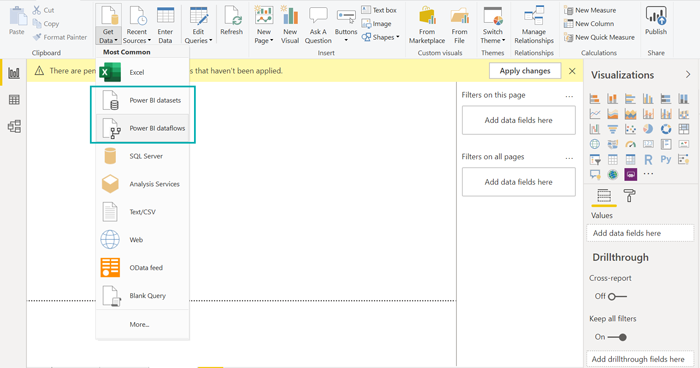
Task: Select the waterfall chart visual
Action: point(595,129)
